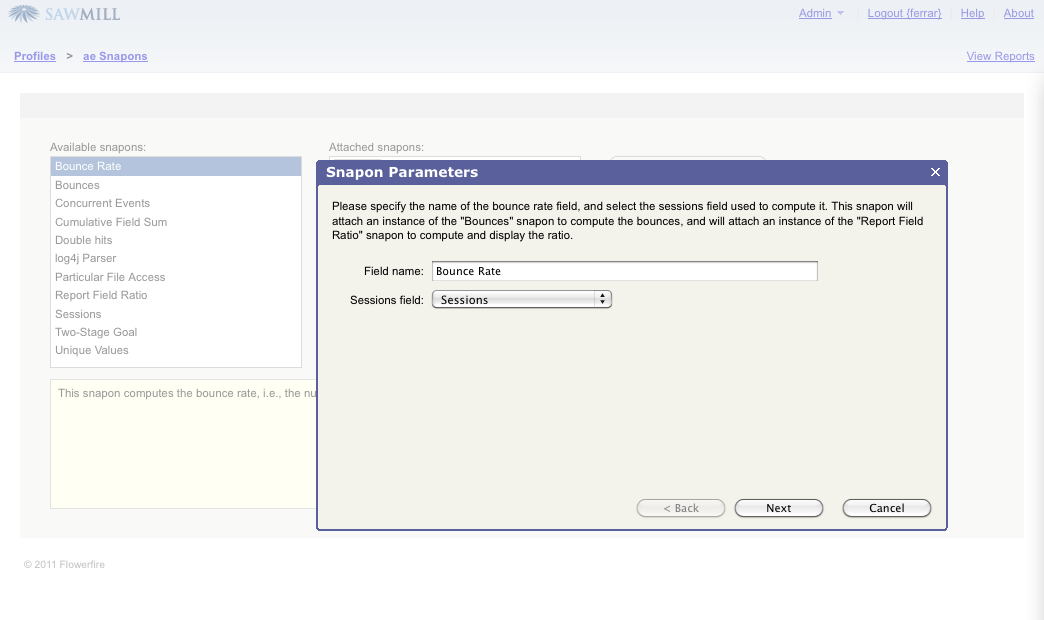Screen dimensions: 1044x620
Task: Open the Admin dropdown menu
Action: click(x=821, y=13)
